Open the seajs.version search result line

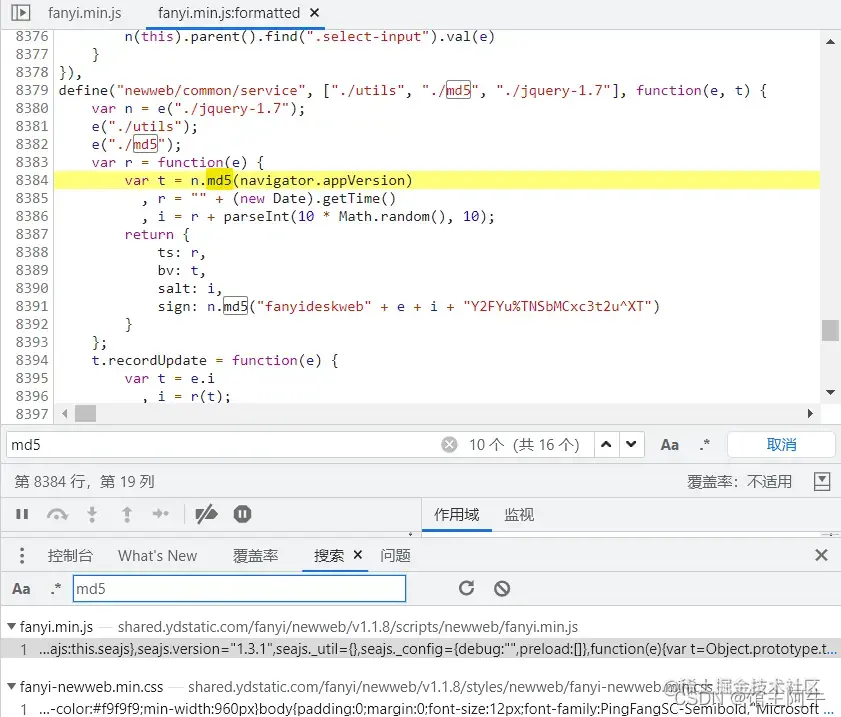(x=420, y=649)
